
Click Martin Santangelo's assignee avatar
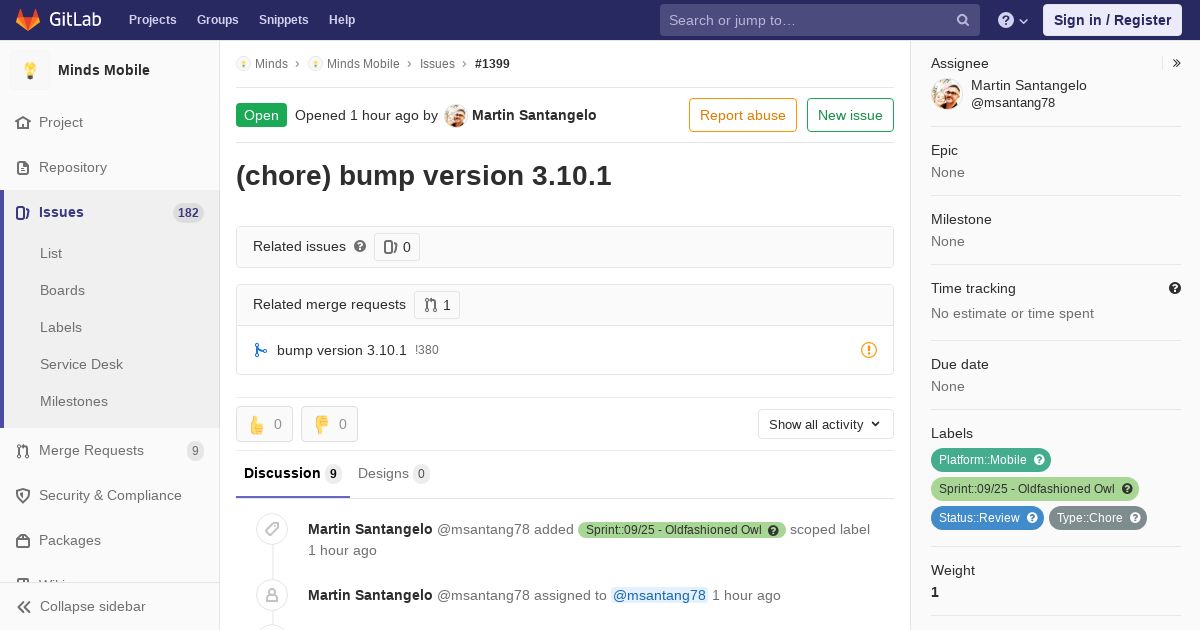(x=946, y=94)
